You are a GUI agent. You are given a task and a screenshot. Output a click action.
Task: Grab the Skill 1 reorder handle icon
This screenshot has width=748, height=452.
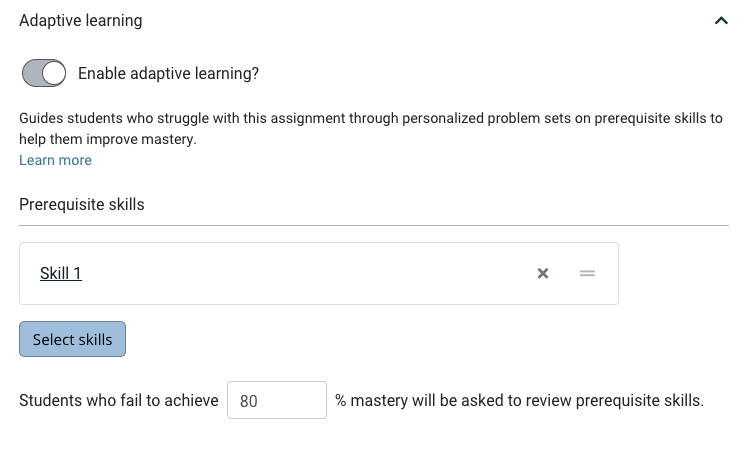click(587, 273)
